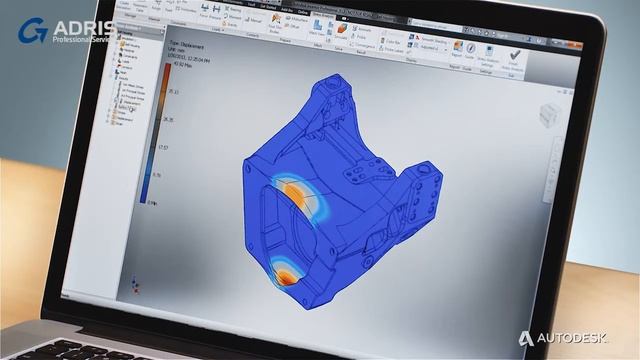Select Constraints in the browser tree
Screen dimensions: 640x360
tap(128, 56)
